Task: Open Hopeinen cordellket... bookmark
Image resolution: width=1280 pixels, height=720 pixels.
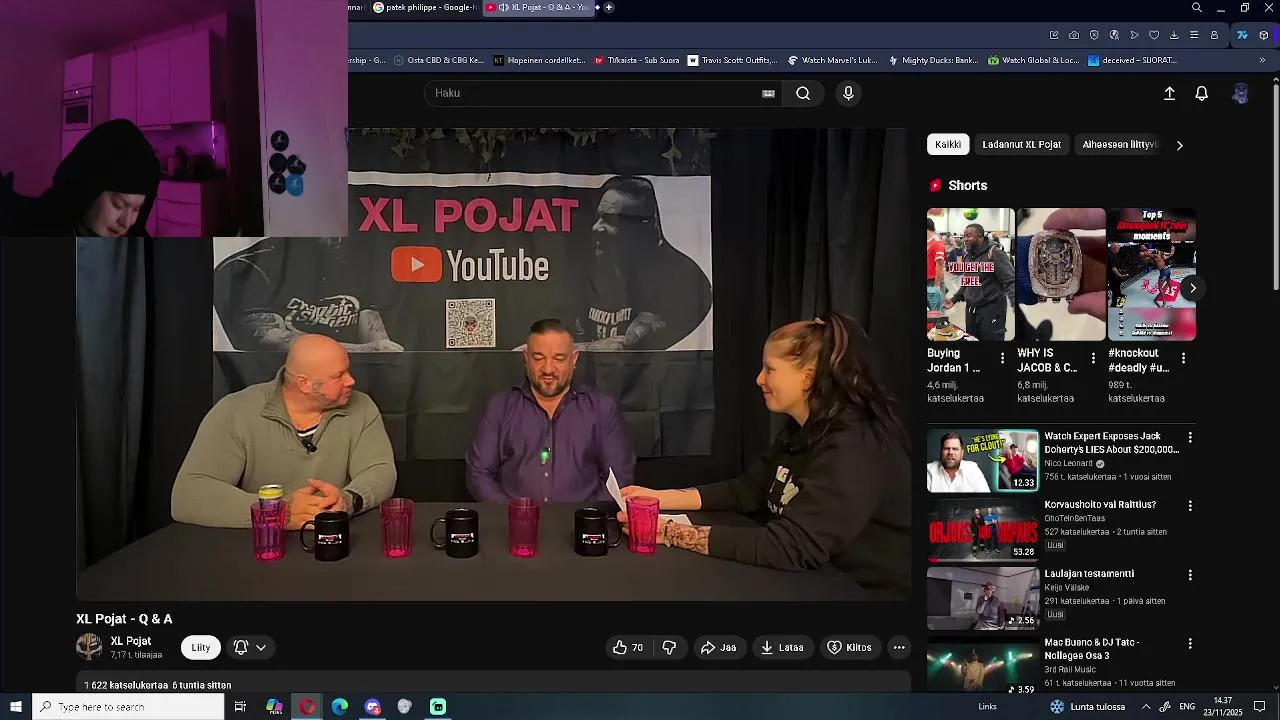Action: point(539,60)
